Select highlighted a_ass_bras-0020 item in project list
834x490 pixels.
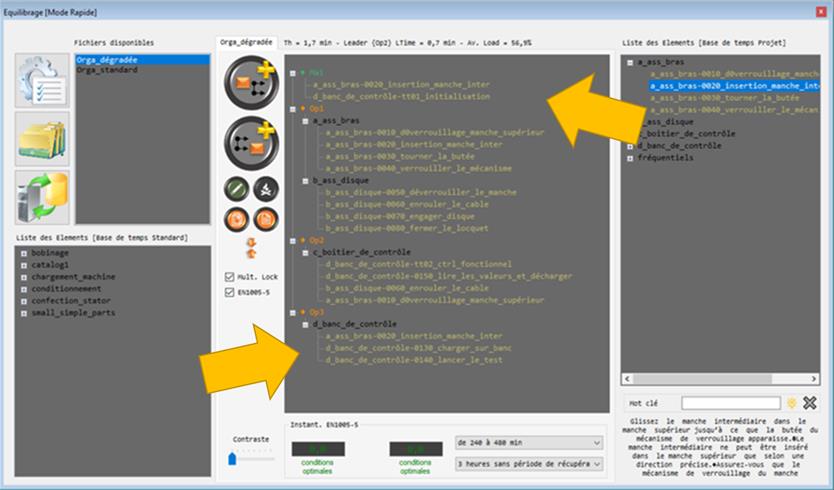pyautogui.click(x=734, y=86)
